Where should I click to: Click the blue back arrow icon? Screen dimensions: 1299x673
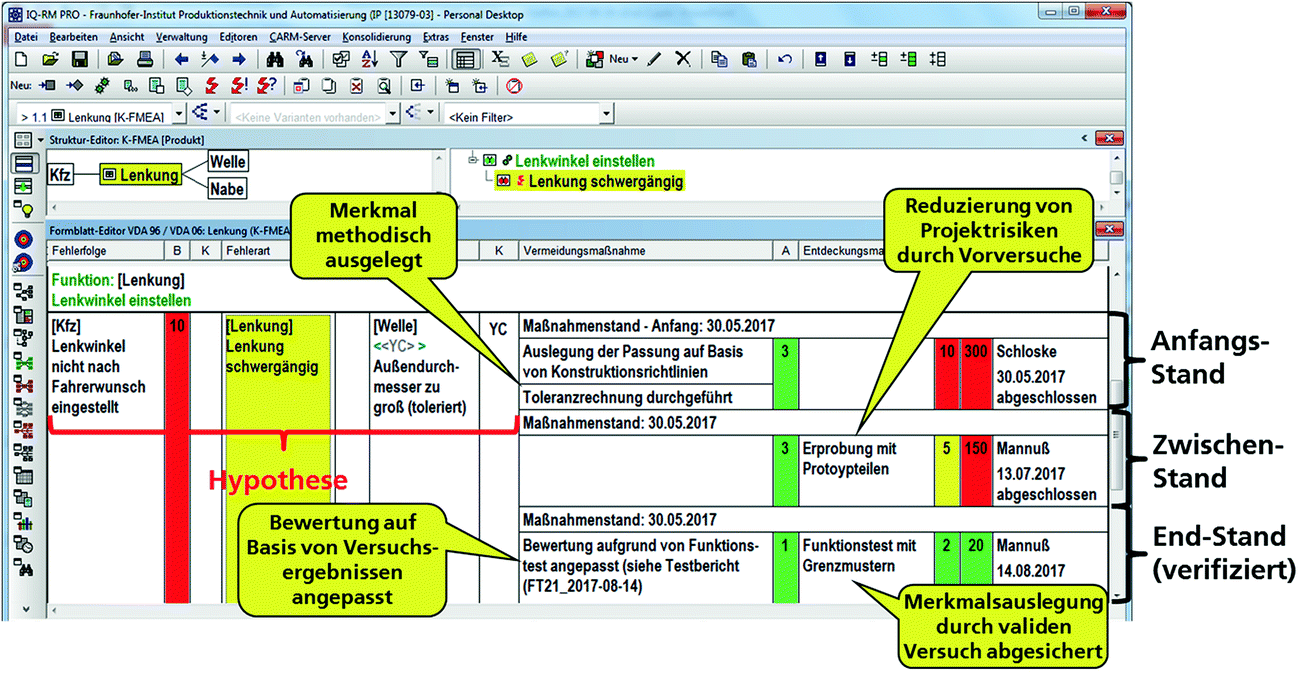coord(181,59)
